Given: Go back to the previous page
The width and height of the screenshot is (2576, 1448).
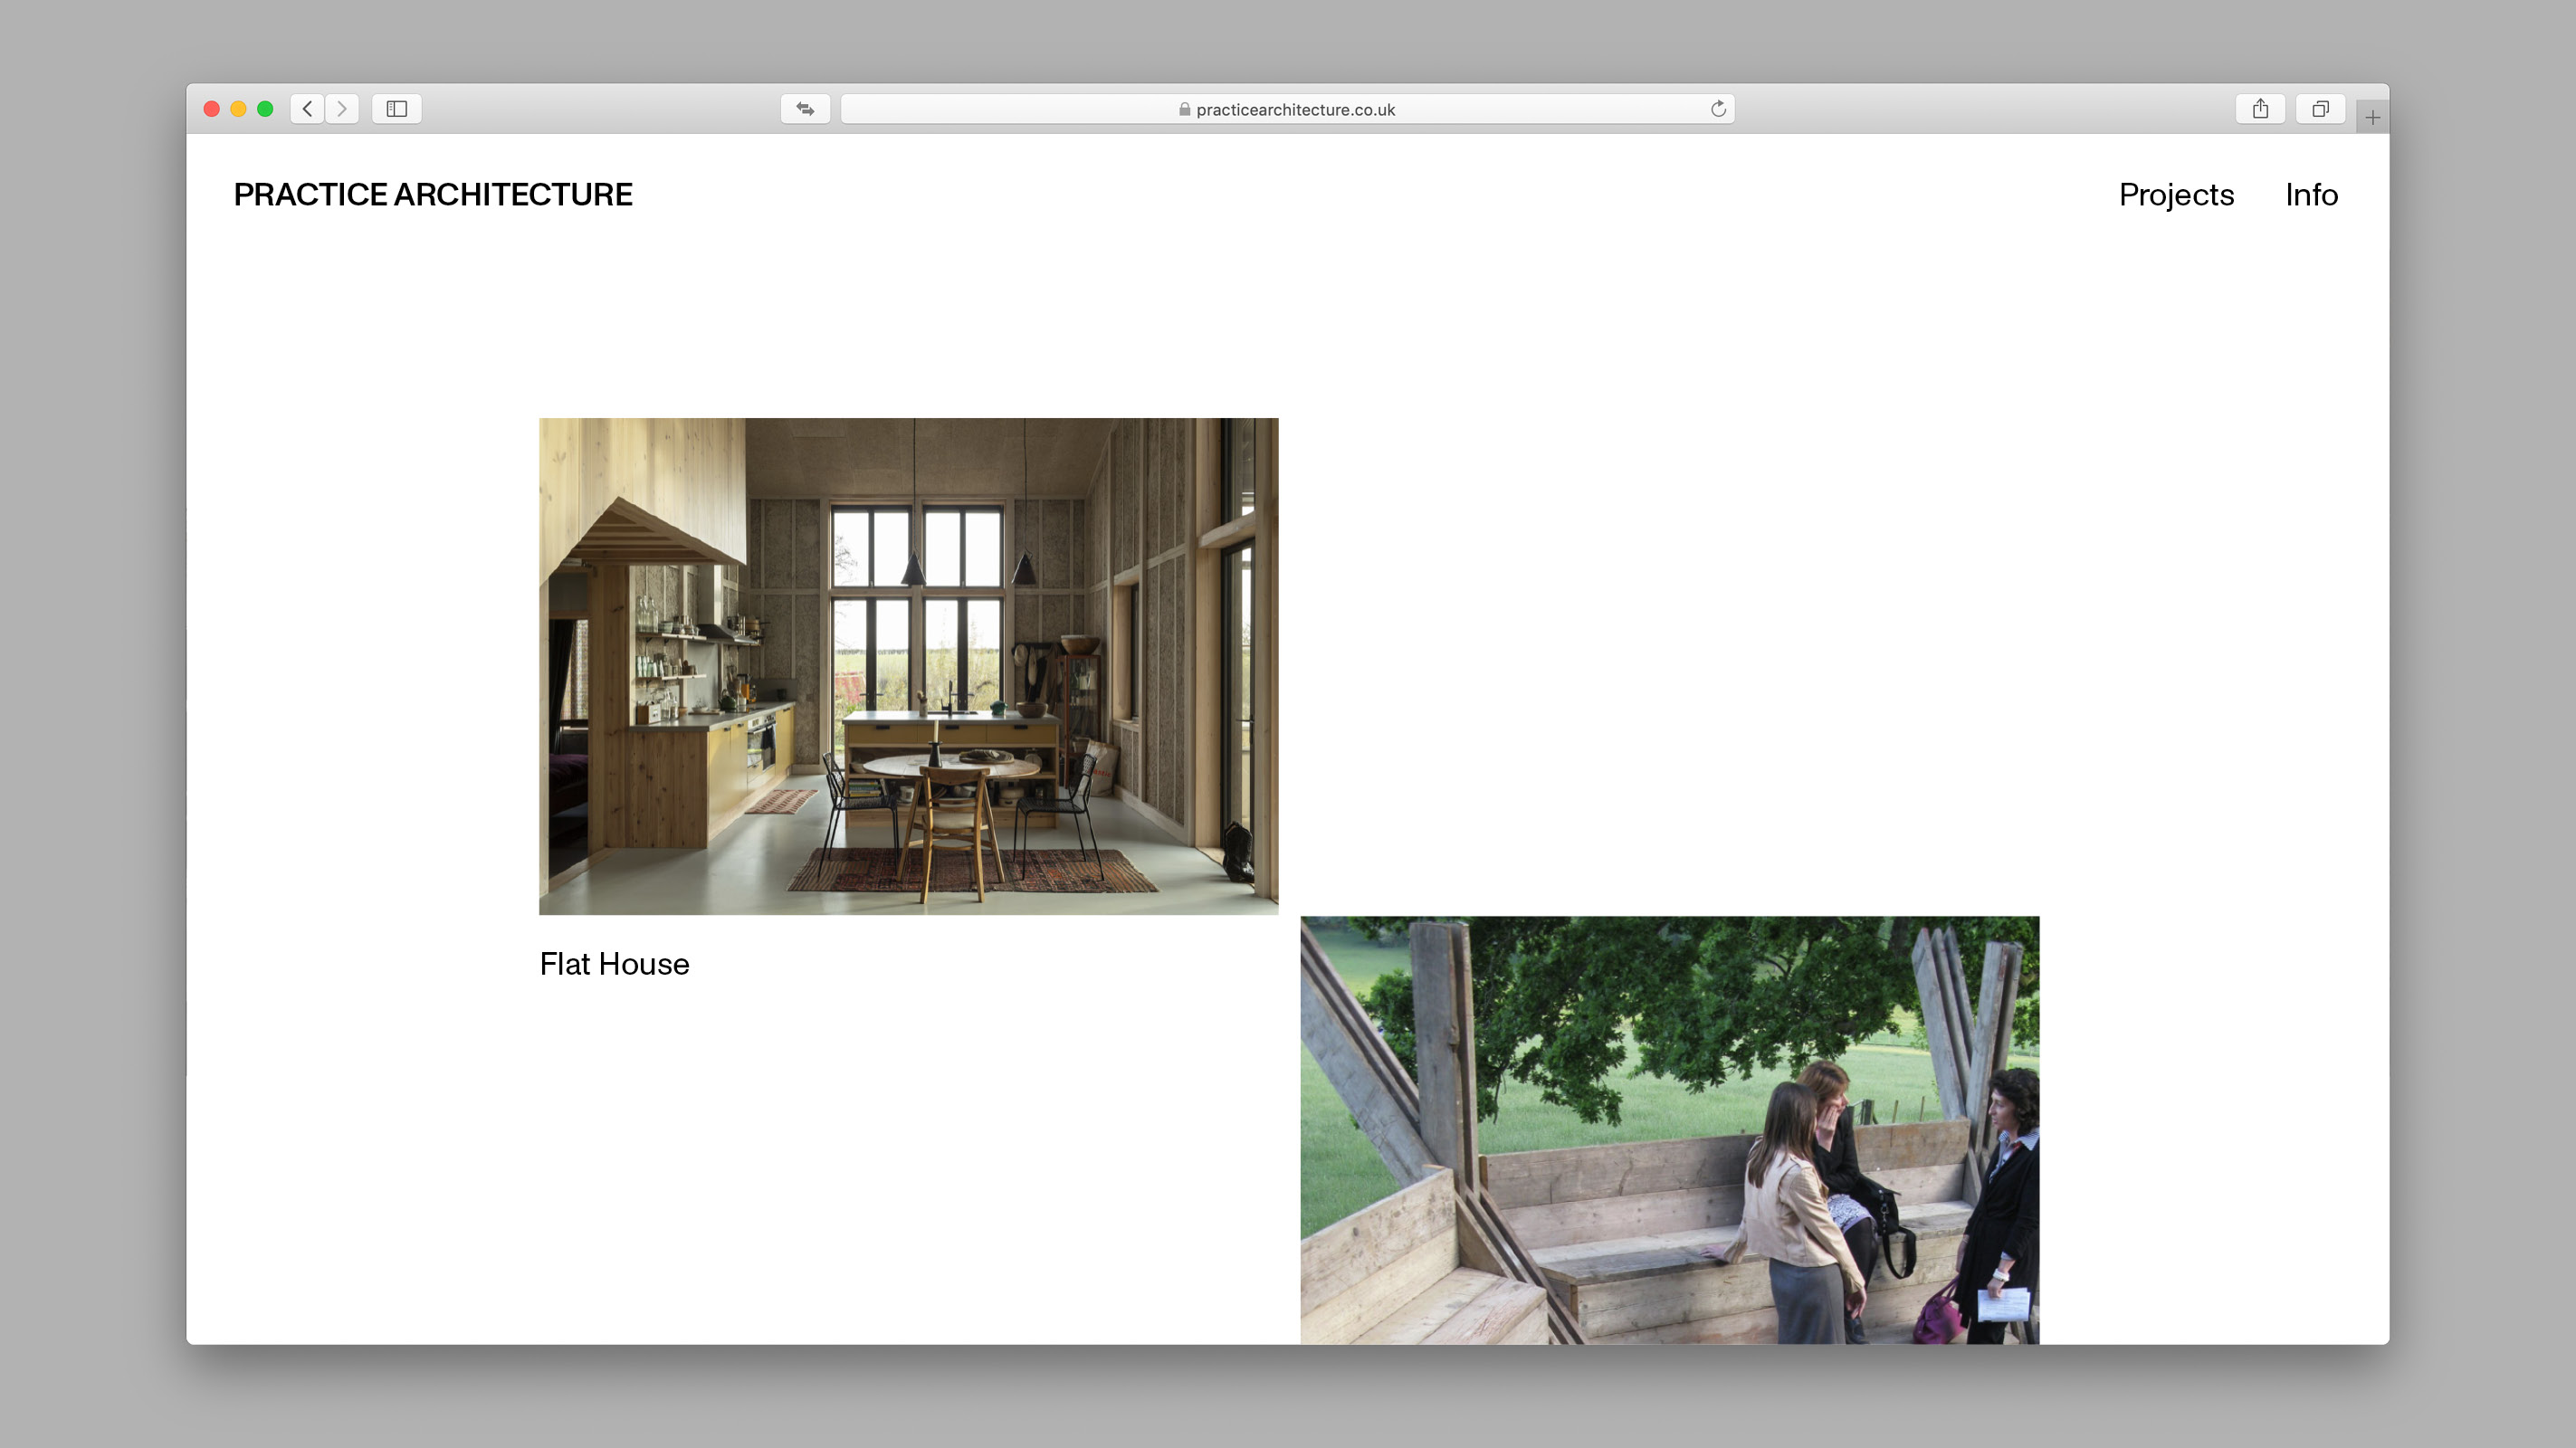Looking at the screenshot, I should [307, 109].
